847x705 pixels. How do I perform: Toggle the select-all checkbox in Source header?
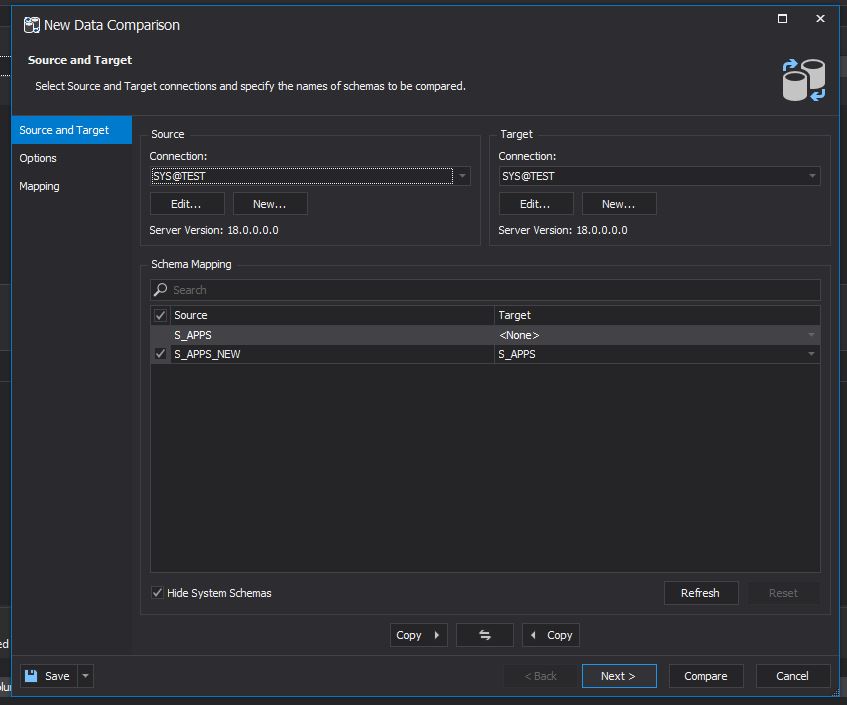(x=160, y=315)
